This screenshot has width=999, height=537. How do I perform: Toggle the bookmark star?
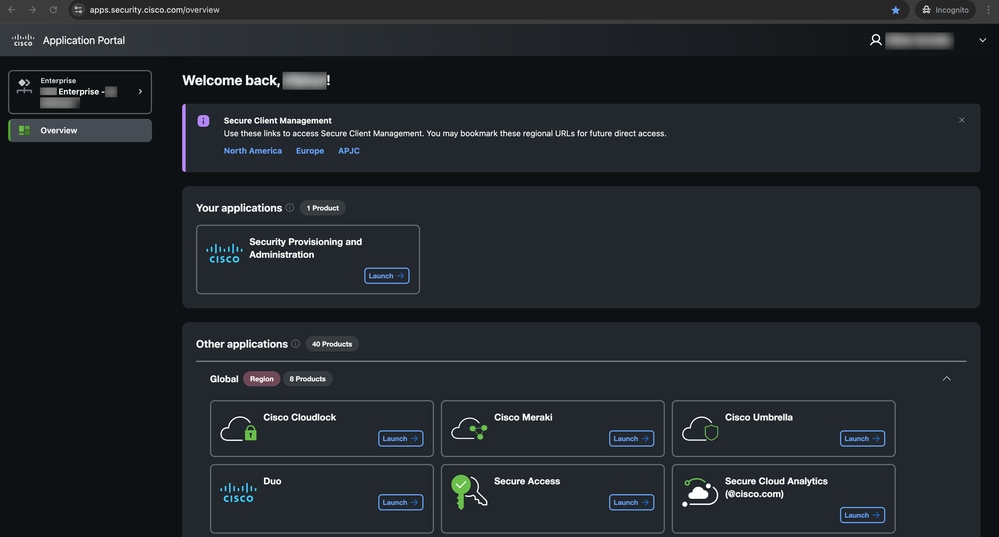[896, 10]
